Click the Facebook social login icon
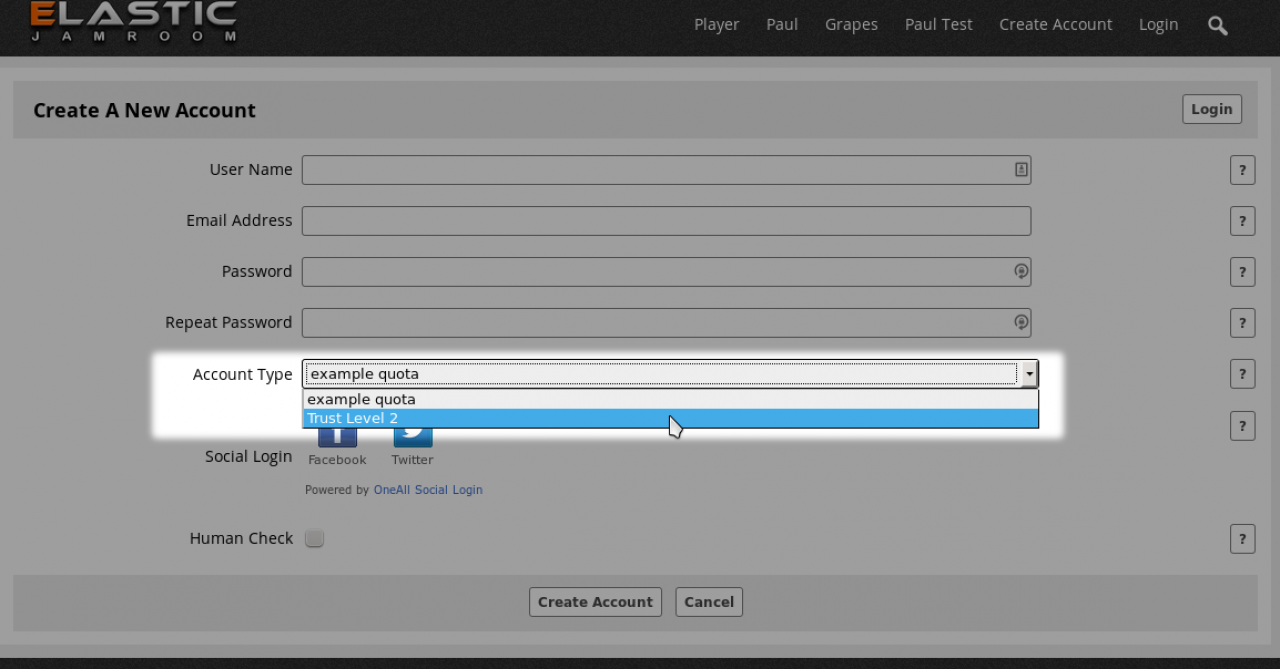The image size is (1280, 669). pyautogui.click(x=337, y=437)
